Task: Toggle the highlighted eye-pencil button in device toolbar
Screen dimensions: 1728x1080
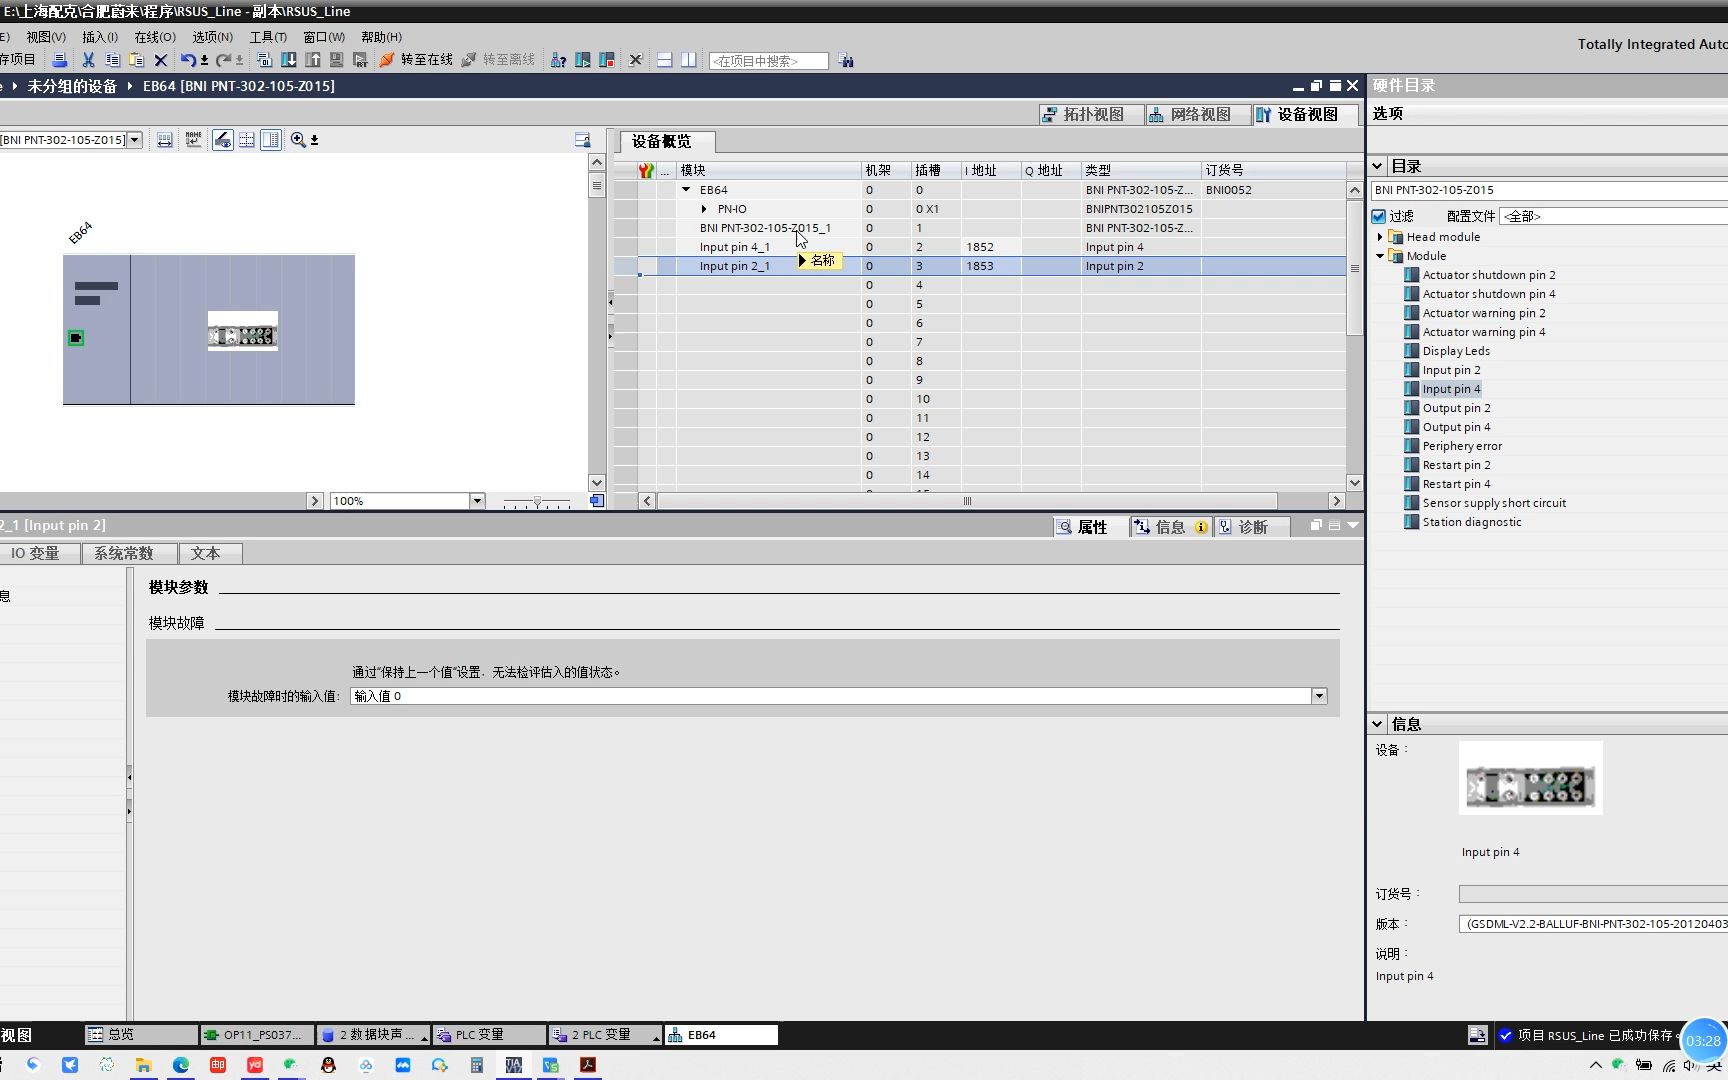Action: [x=222, y=140]
